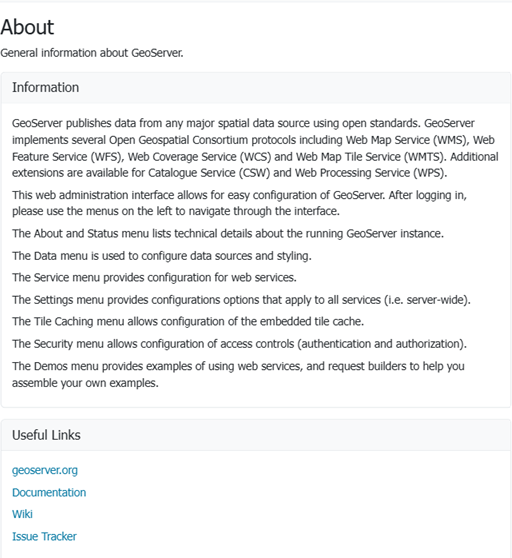The image size is (512, 558).
Task: Click the Data menu description line
Action: 162,256
